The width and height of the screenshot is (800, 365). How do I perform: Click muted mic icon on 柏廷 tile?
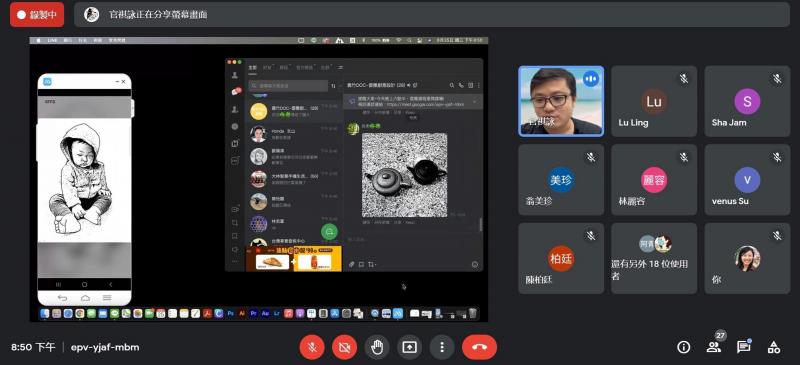pyautogui.click(x=591, y=236)
